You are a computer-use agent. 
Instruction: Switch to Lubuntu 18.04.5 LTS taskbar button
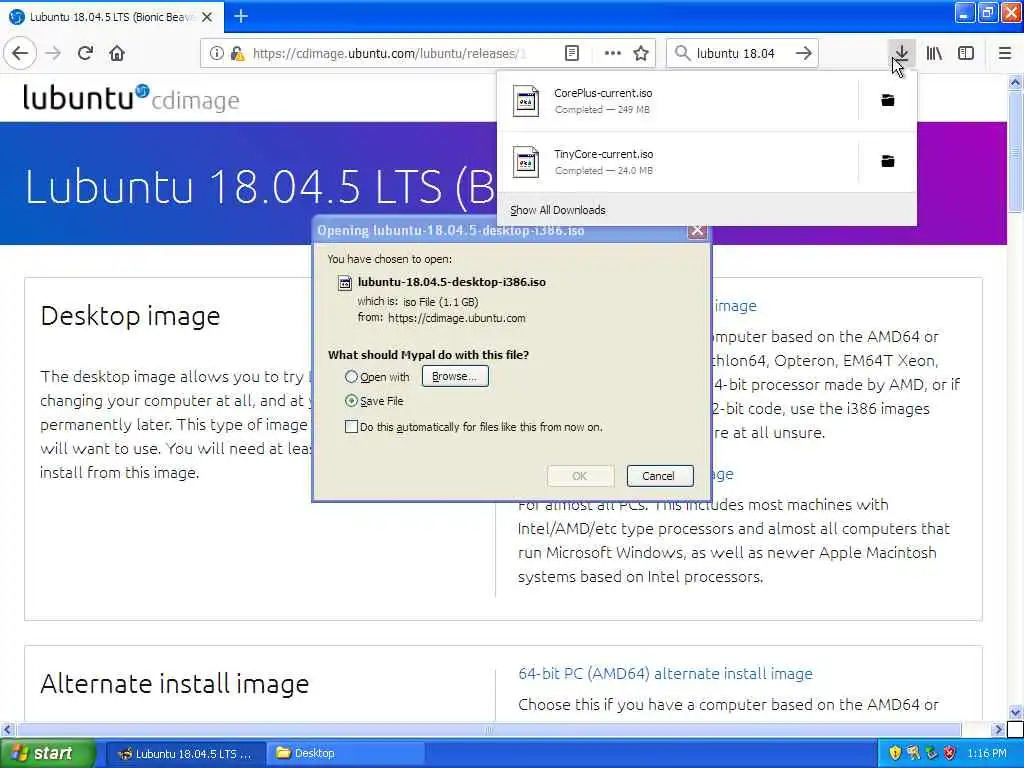185,754
